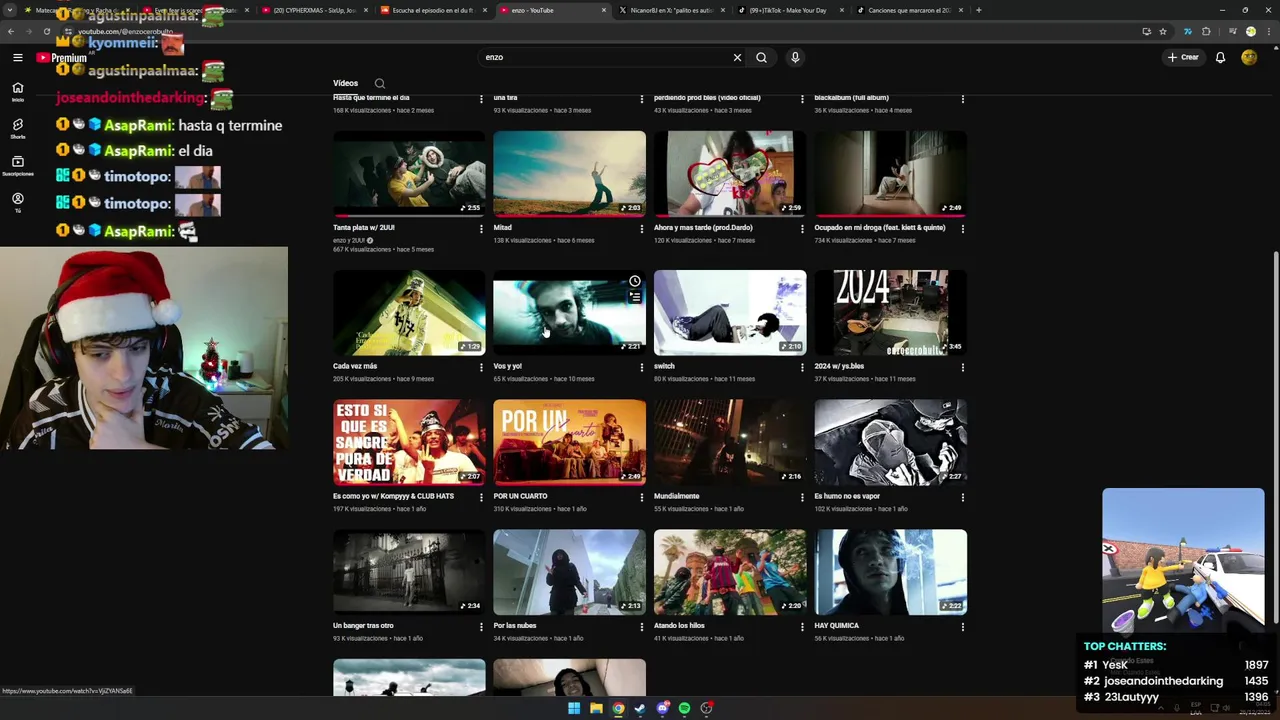Open the "Por las nubes" title link
The width and height of the screenshot is (1280, 720).
click(x=515, y=626)
